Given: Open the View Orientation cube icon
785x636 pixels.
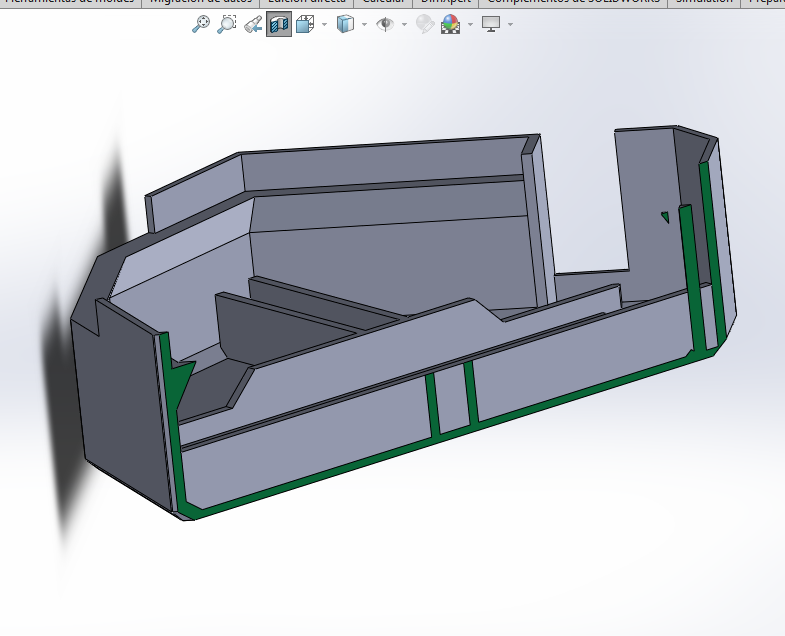Looking at the screenshot, I should pyautogui.click(x=305, y=24).
